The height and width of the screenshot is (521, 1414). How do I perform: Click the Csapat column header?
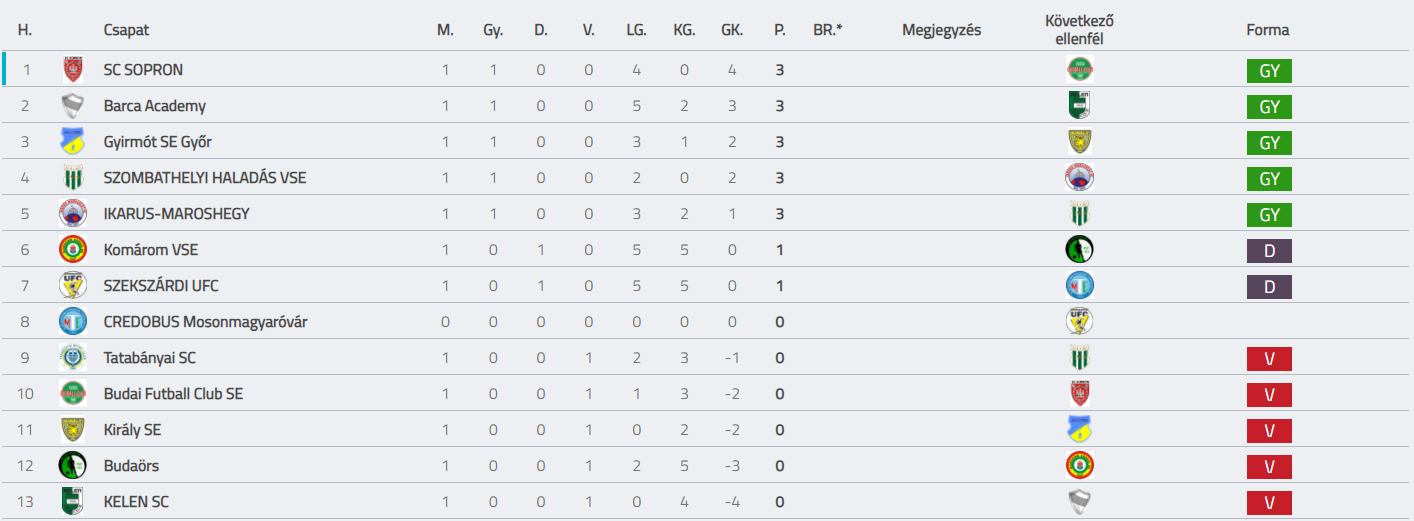pyautogui.click(x=126, y=30)
